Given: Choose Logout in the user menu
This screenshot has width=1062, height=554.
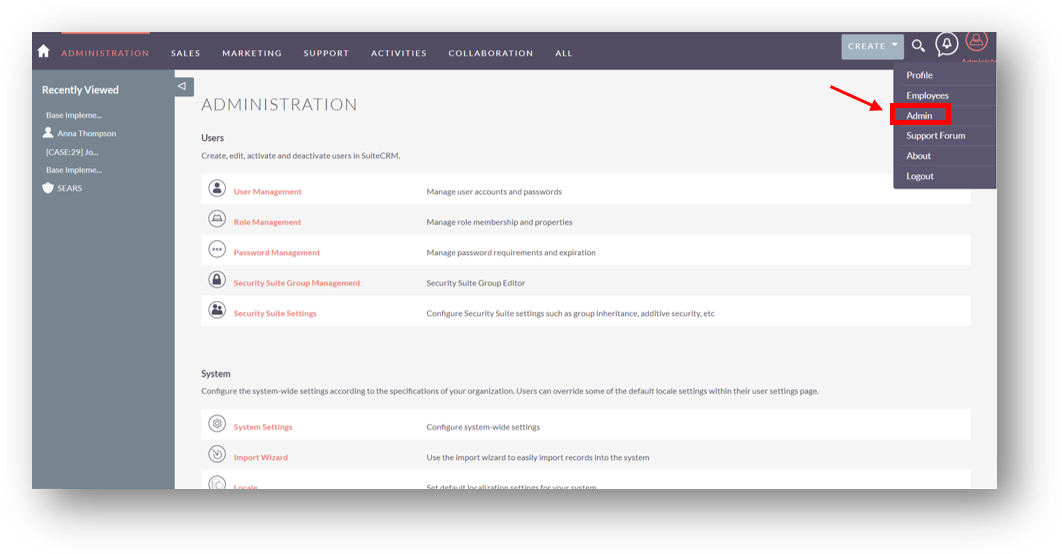Looking at the screenshot, I should coord(920,176).
